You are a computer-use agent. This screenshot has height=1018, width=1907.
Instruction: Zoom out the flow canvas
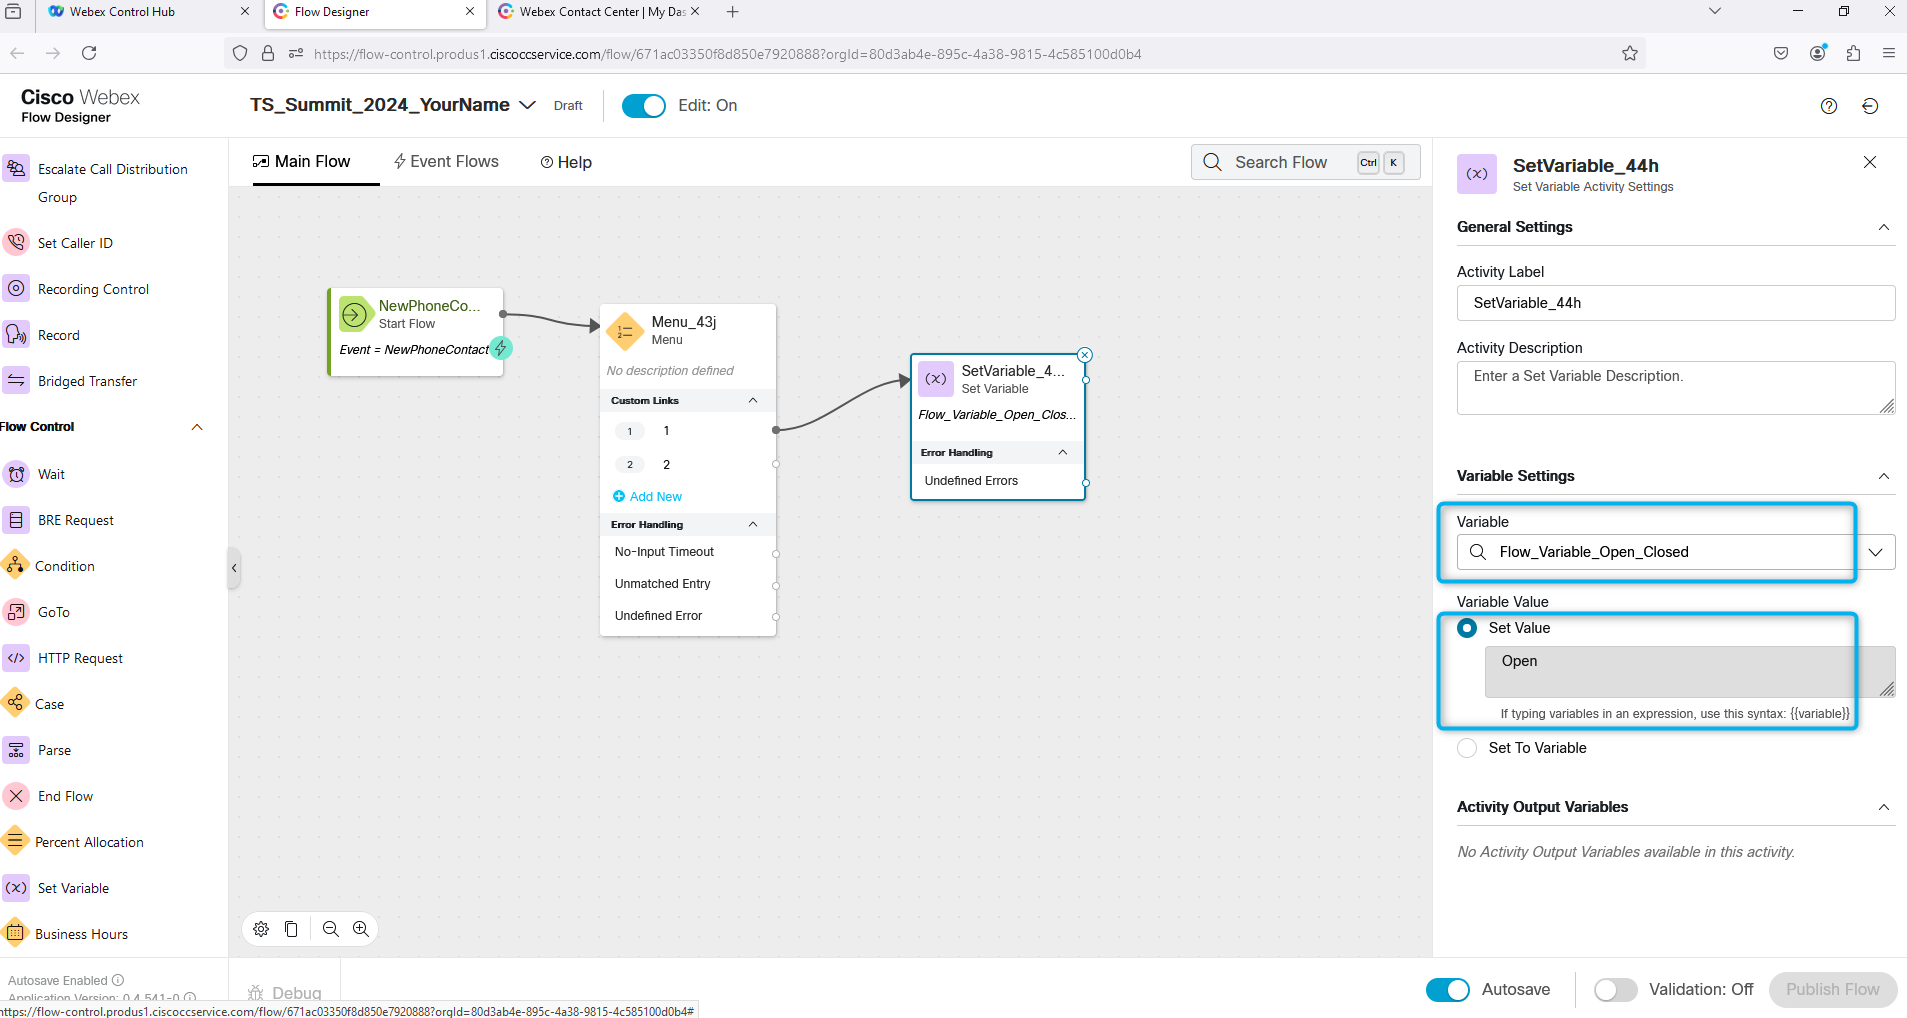(331, 929)
